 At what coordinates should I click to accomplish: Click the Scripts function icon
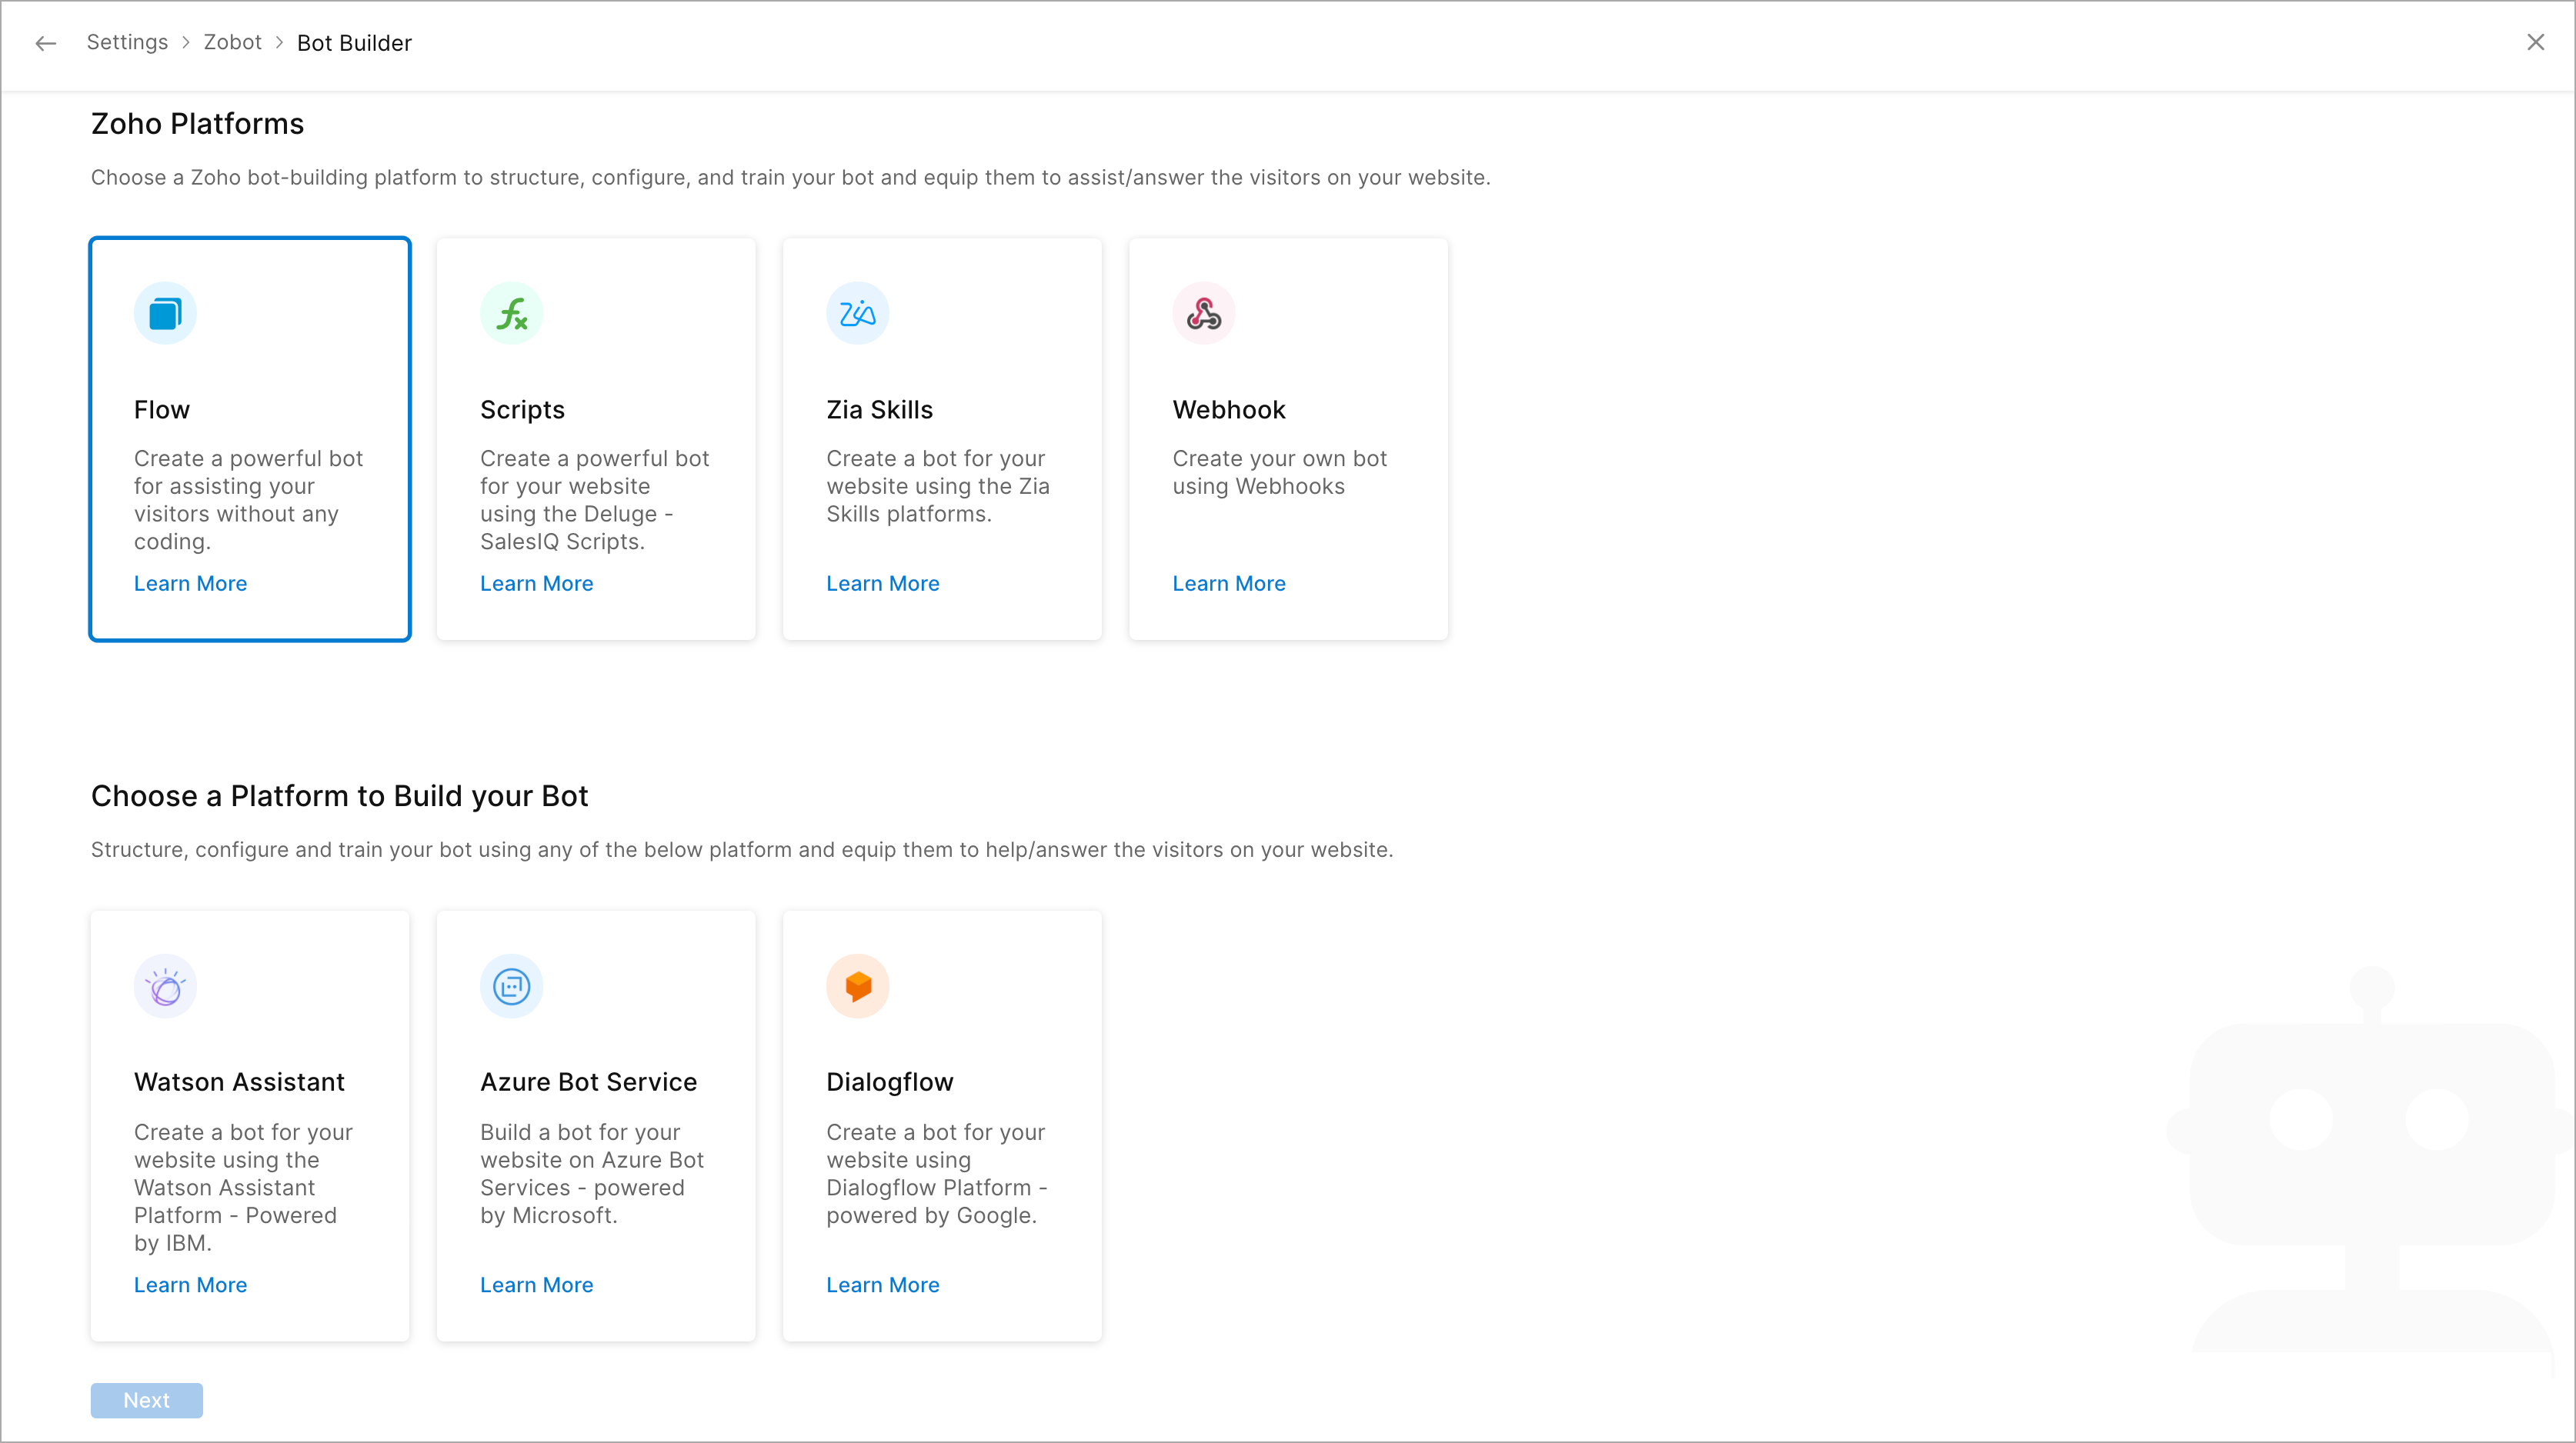point(511,312)
